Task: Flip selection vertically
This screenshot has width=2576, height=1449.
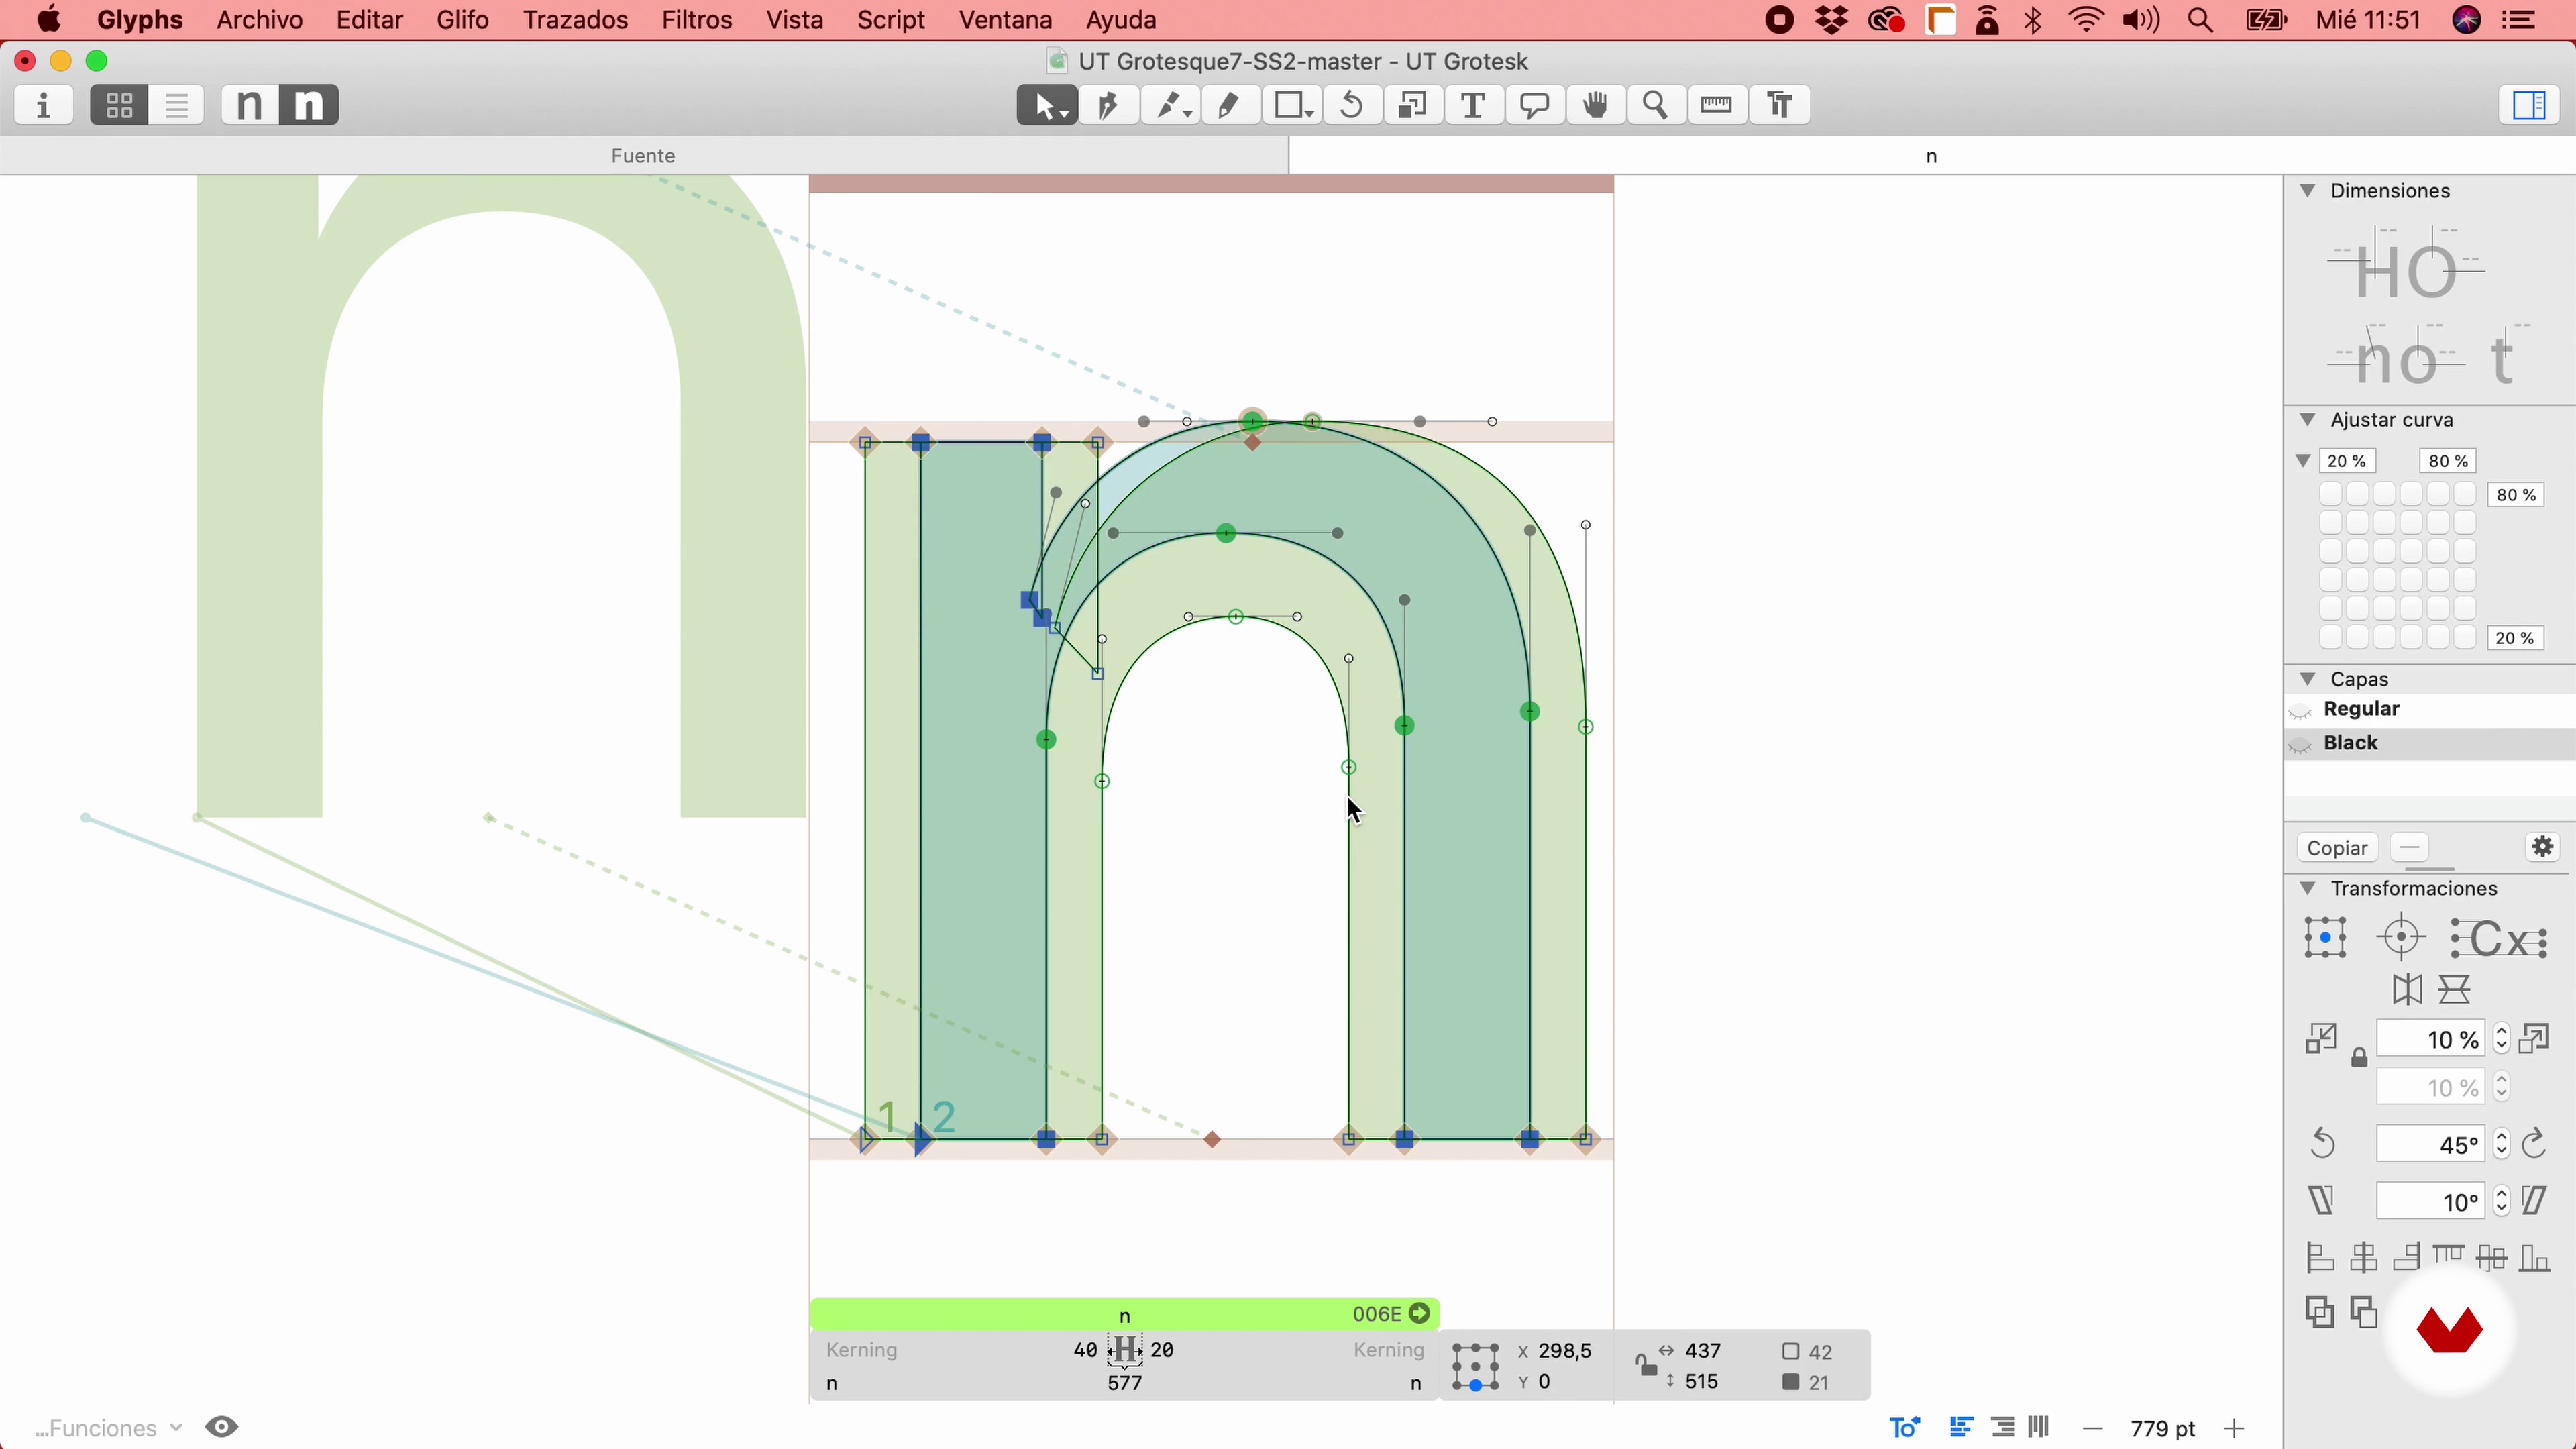Action: 2455,990
